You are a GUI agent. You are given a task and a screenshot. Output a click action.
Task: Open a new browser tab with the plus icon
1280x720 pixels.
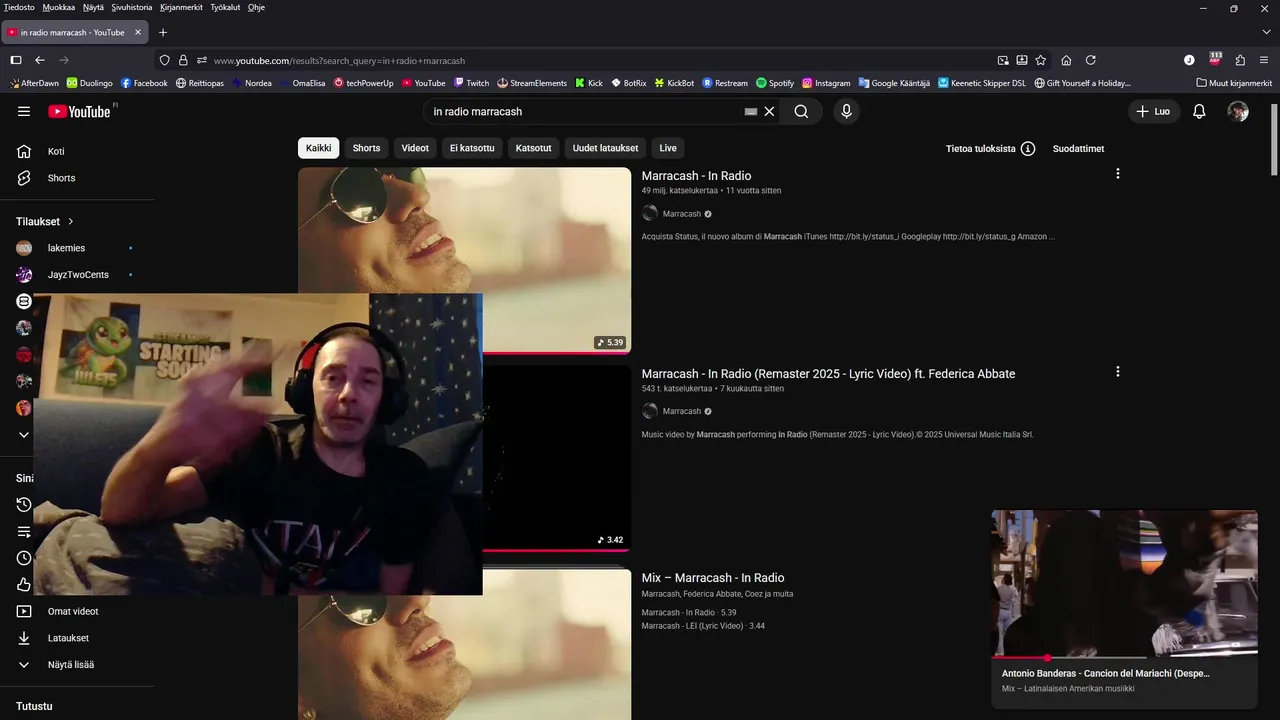point(163,32)
